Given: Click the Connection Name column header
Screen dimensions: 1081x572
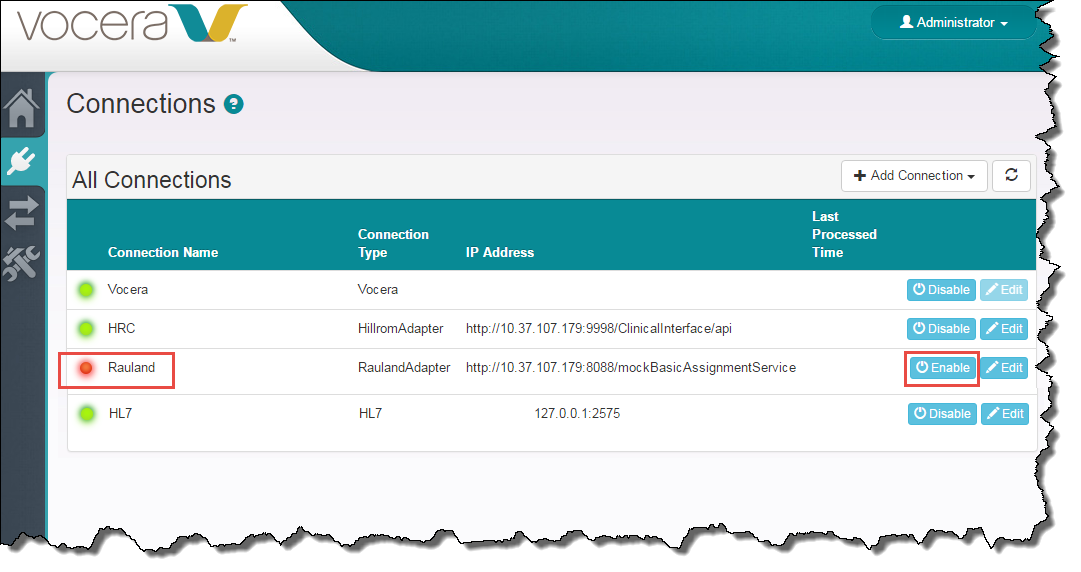Looking at the screenshot, I should tap(163, 253).
